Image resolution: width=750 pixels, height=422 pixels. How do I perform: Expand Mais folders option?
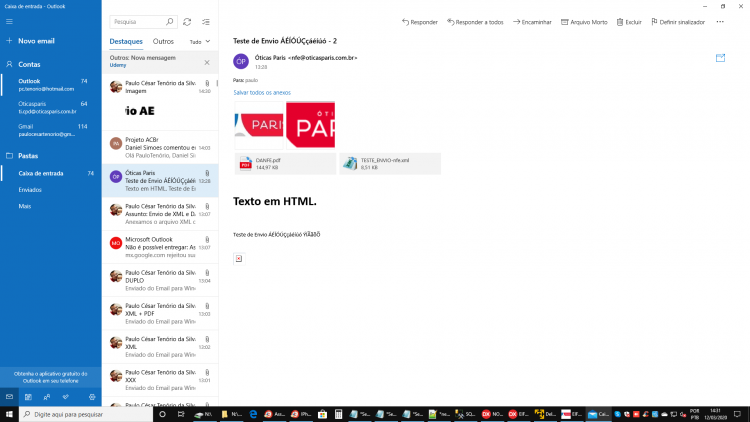click(25, 206)
